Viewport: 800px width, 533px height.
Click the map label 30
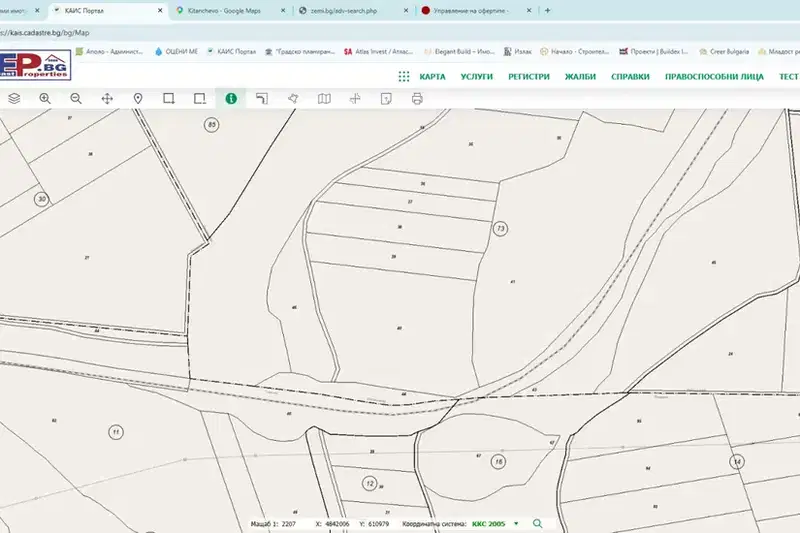tap(42, 199)
